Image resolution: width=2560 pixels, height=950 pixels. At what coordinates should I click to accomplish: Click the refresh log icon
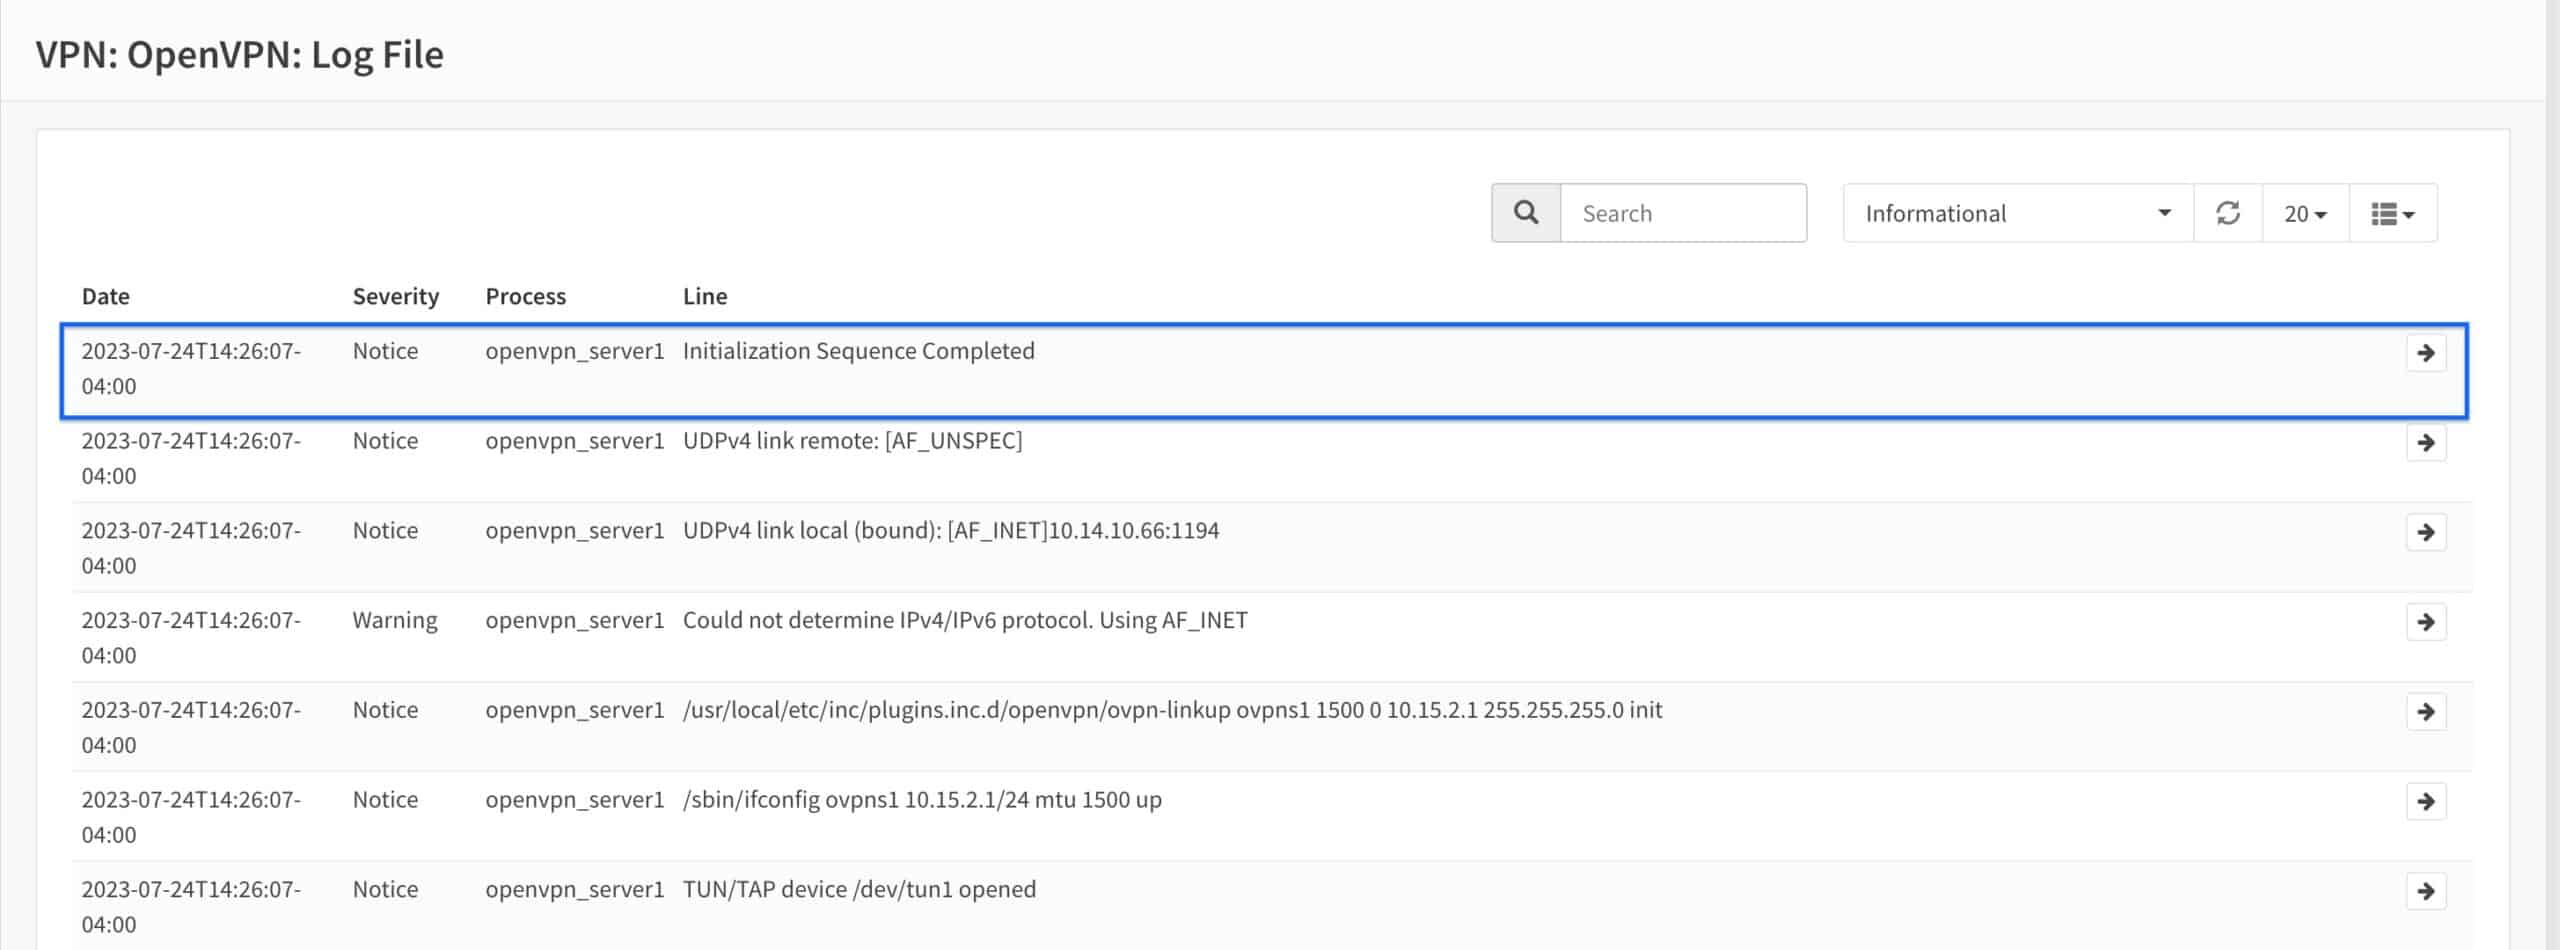pyautogui.click(x=2229, y=212)
